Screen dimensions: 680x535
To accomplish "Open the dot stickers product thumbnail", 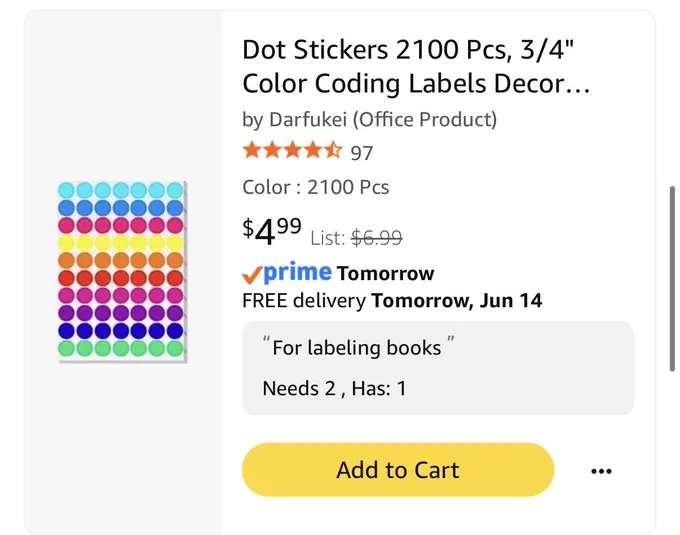I will 122,272.
